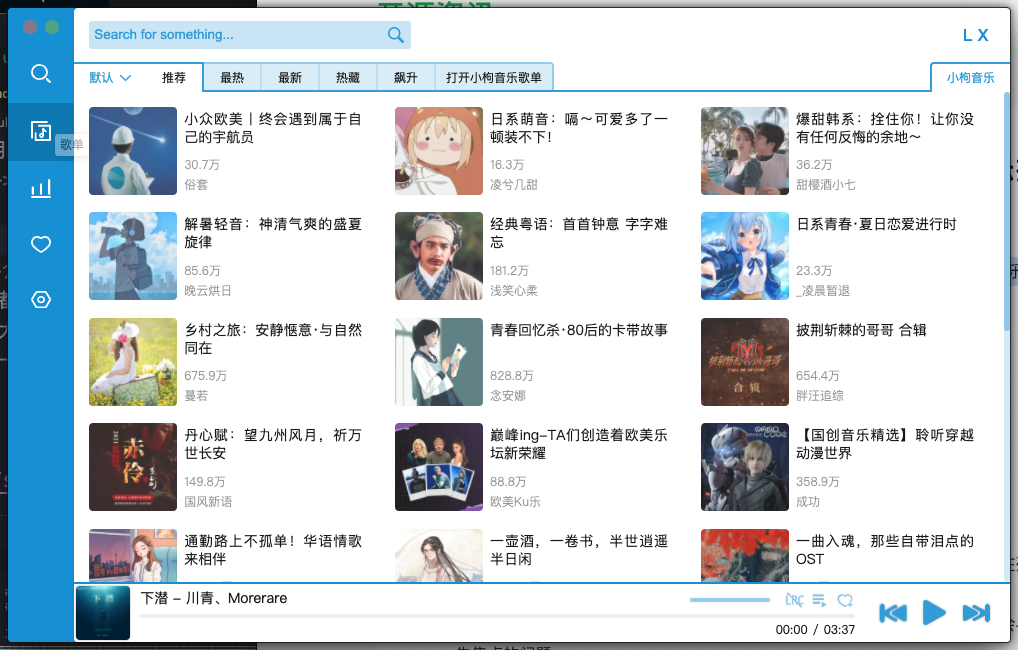Open the song list (歌单) sidebar icon
Viewport: 1018px width, 650px height.
coord(41,132)
